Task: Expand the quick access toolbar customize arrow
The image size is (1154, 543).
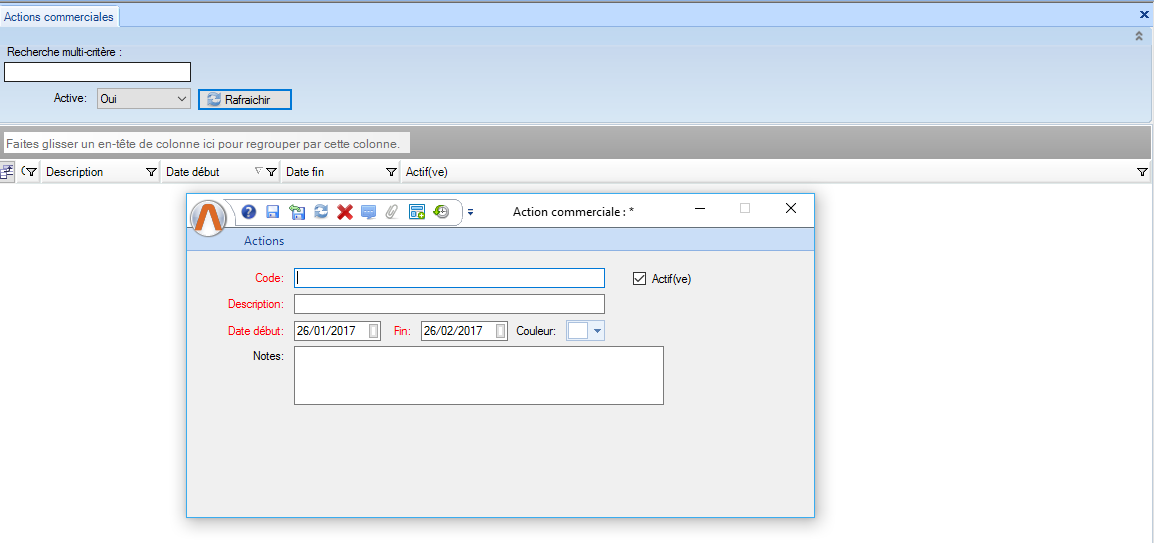Action: pos(470,212)
